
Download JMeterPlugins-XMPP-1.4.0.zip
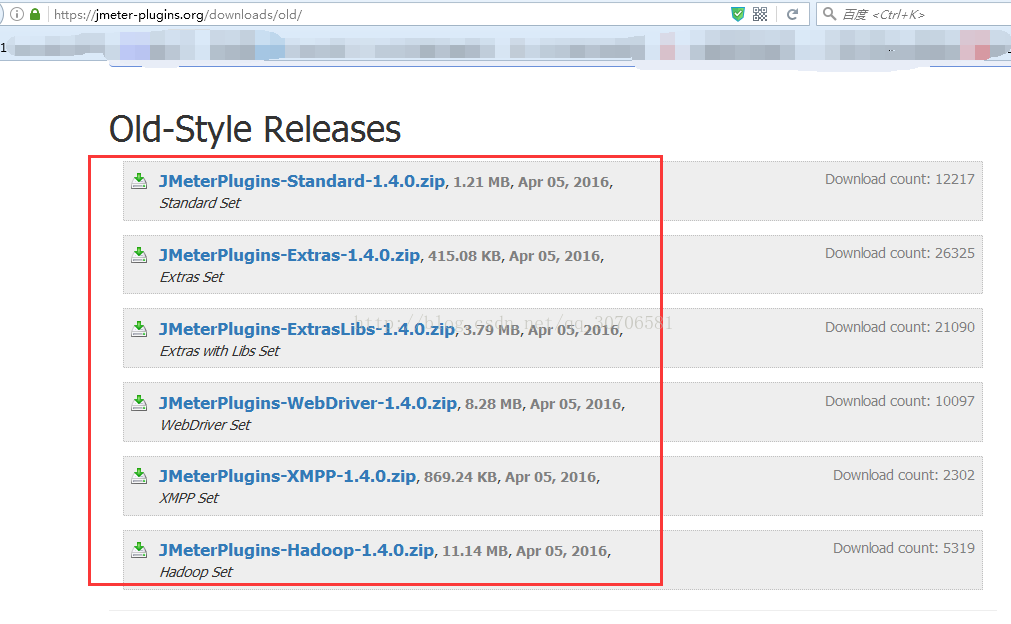click(288, 476)
